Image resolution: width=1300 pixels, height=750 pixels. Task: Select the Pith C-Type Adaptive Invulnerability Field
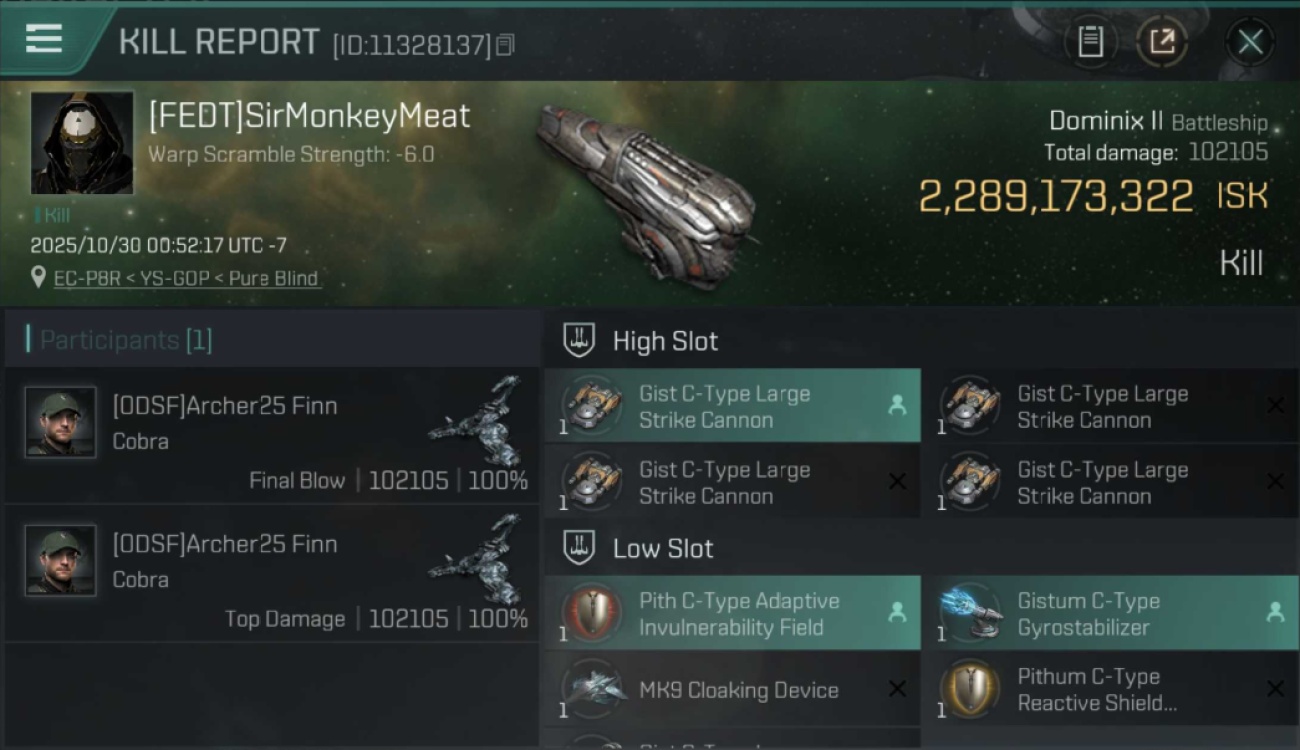click(732, 614)
